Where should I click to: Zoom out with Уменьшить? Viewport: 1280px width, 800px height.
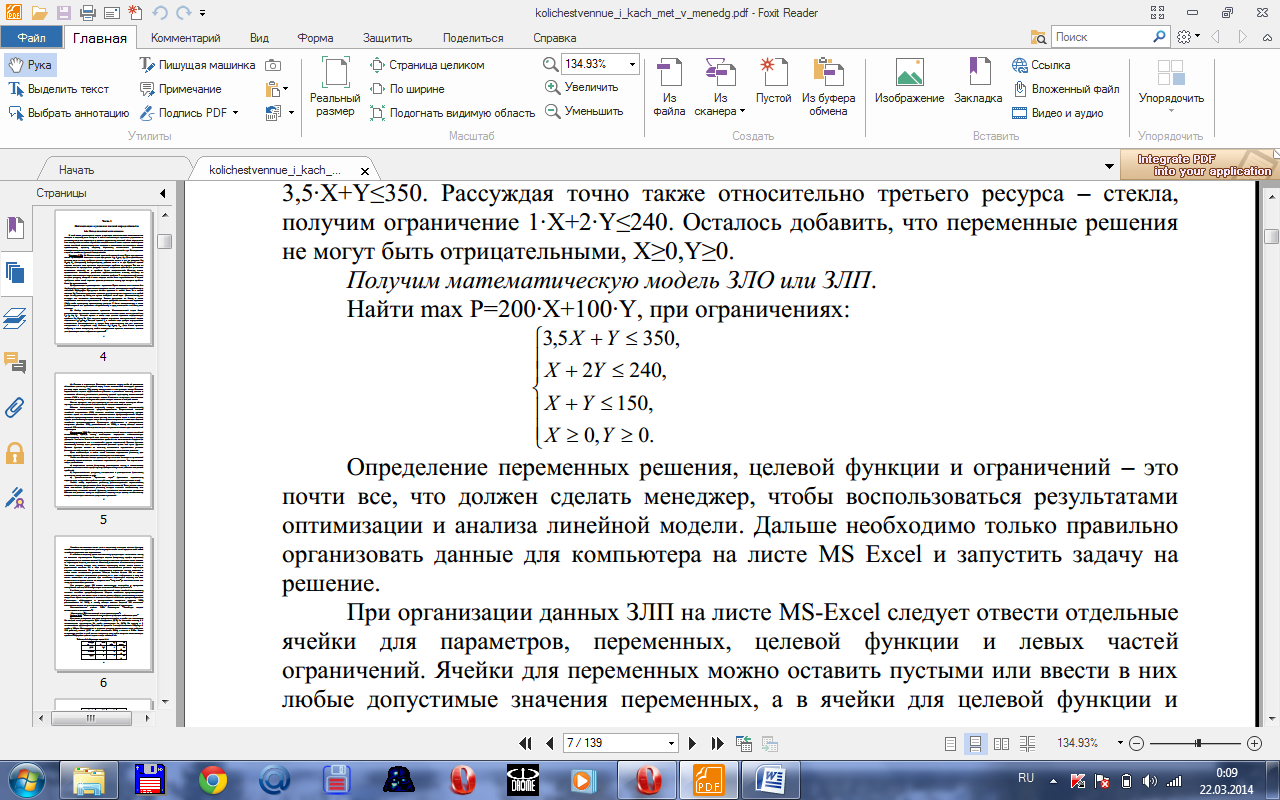pyautogui.click(x=583, y=111)
